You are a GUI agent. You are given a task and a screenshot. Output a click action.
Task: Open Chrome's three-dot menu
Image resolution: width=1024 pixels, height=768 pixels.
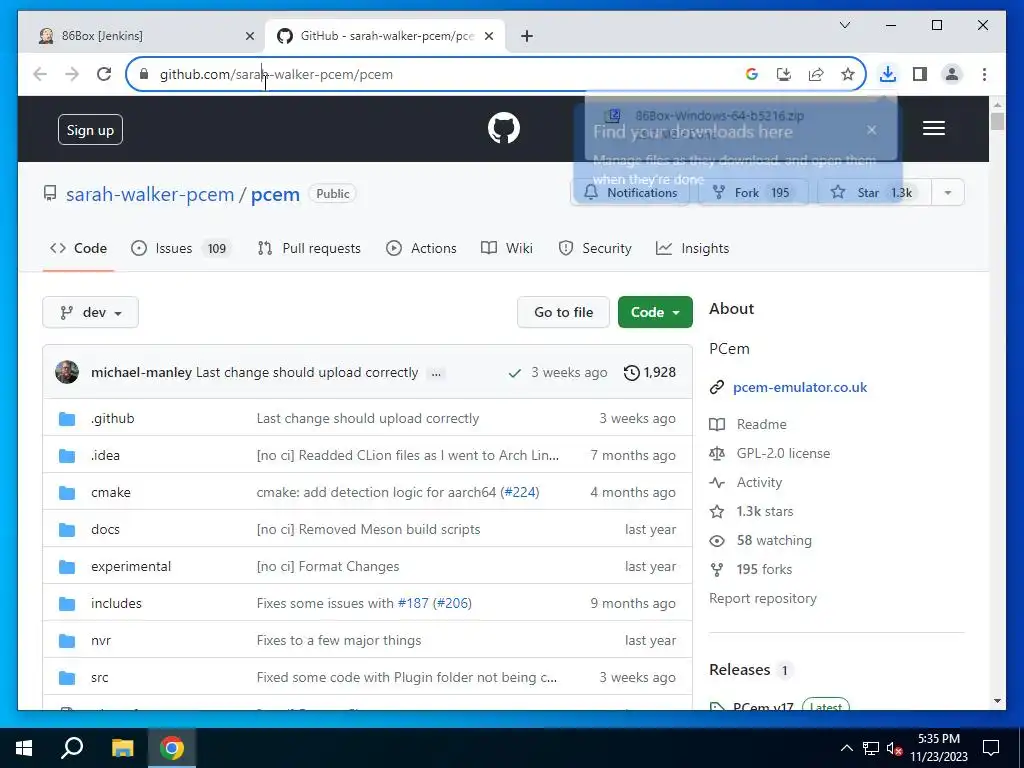[x=984, y=74]
